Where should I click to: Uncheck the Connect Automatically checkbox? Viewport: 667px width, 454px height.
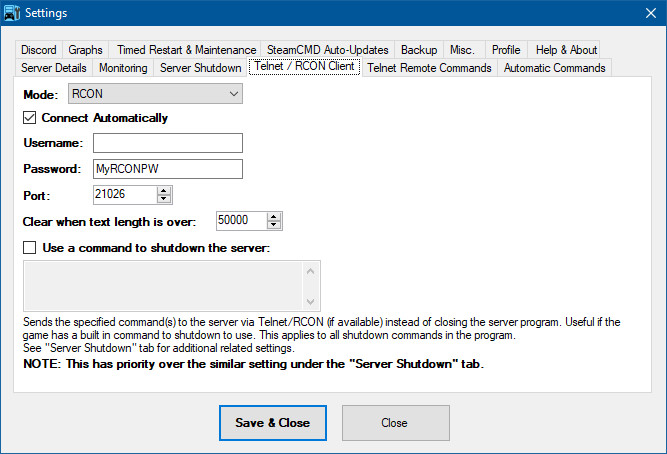point(29,118)
